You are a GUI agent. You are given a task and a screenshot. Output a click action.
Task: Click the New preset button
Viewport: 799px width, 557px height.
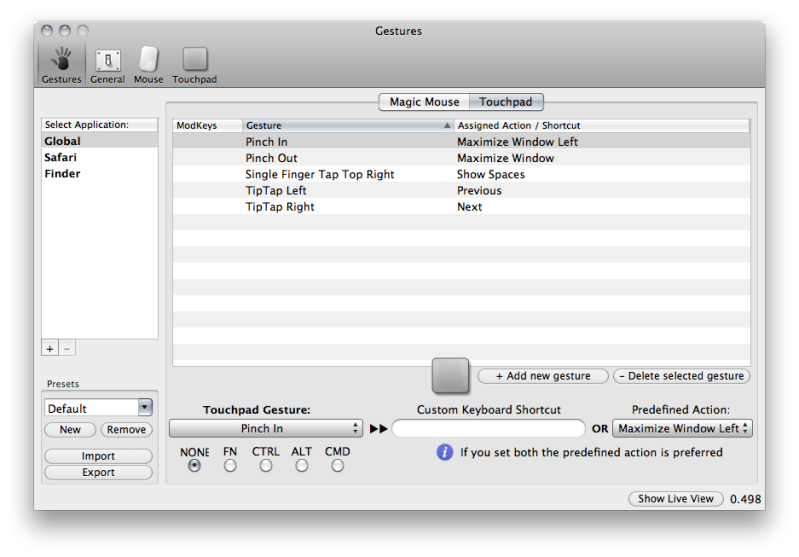coord(70,430)
